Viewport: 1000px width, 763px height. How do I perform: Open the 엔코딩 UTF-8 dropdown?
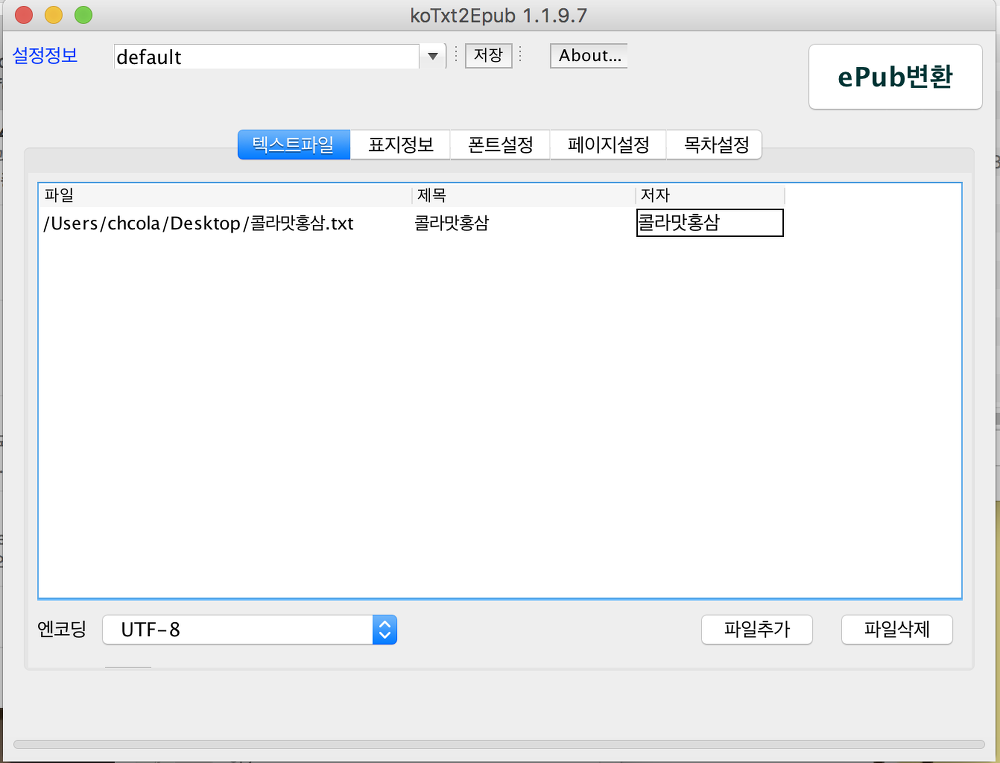(x=249, y=630)
